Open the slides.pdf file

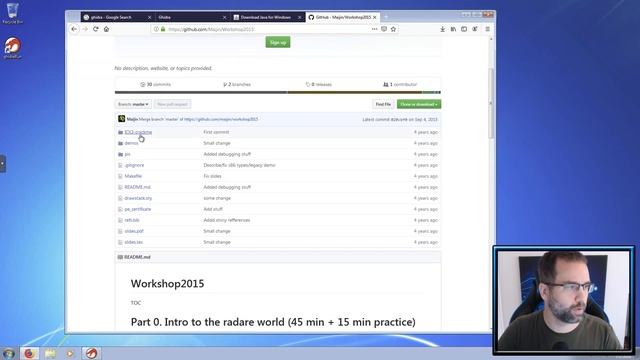click(x=134, y=231)
